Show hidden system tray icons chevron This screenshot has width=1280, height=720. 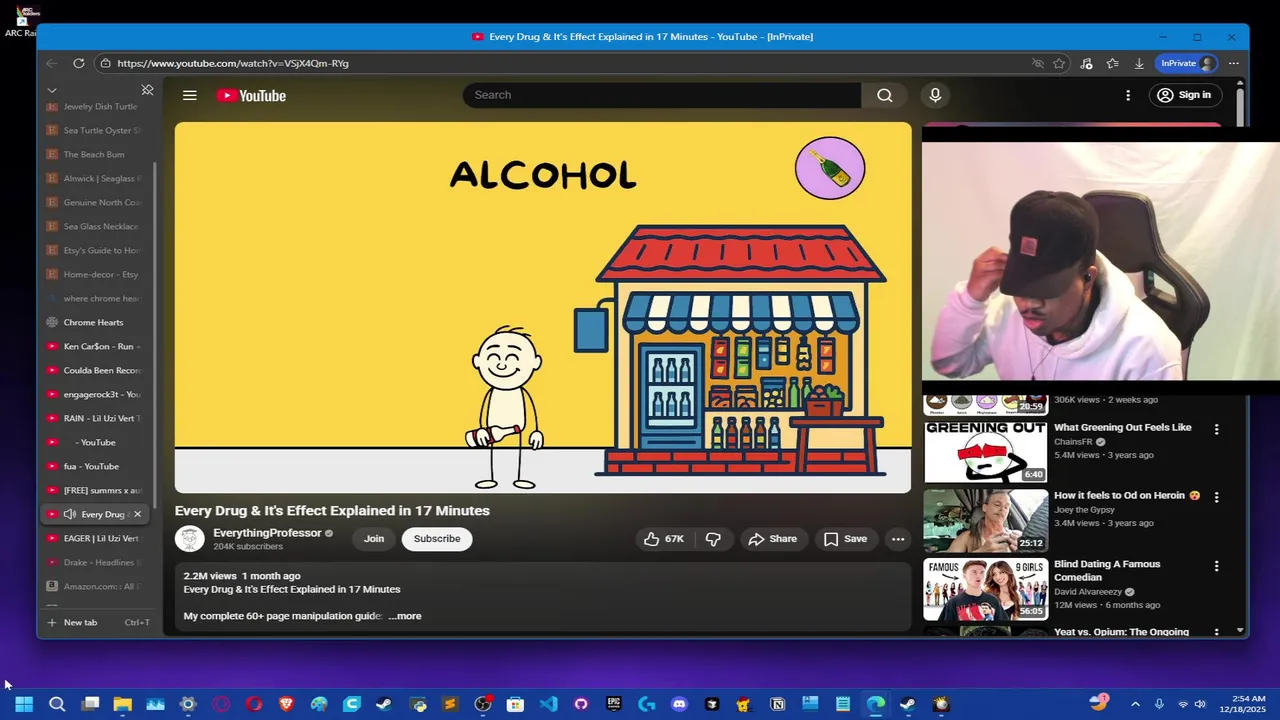point(1135,704)
